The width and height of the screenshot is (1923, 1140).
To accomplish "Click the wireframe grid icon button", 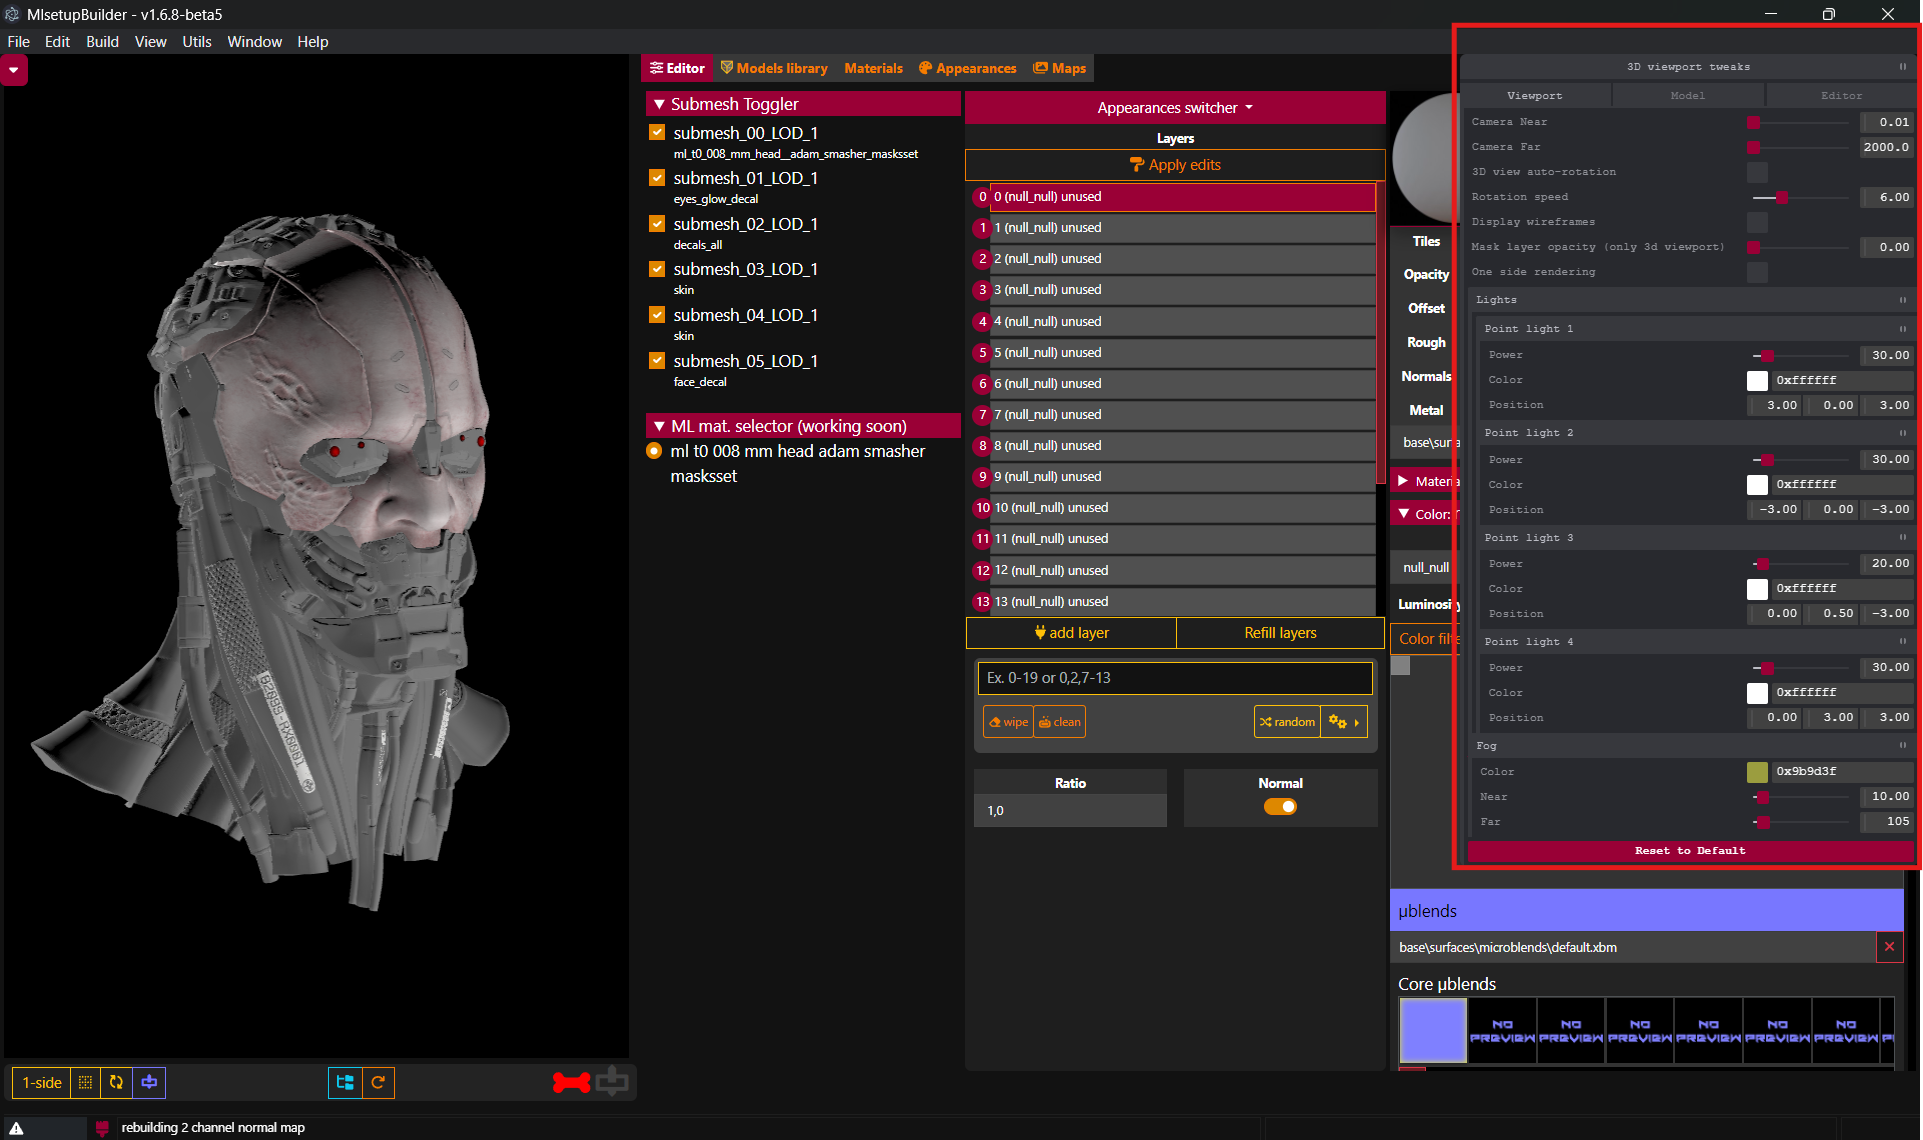I will [85, 1082].
